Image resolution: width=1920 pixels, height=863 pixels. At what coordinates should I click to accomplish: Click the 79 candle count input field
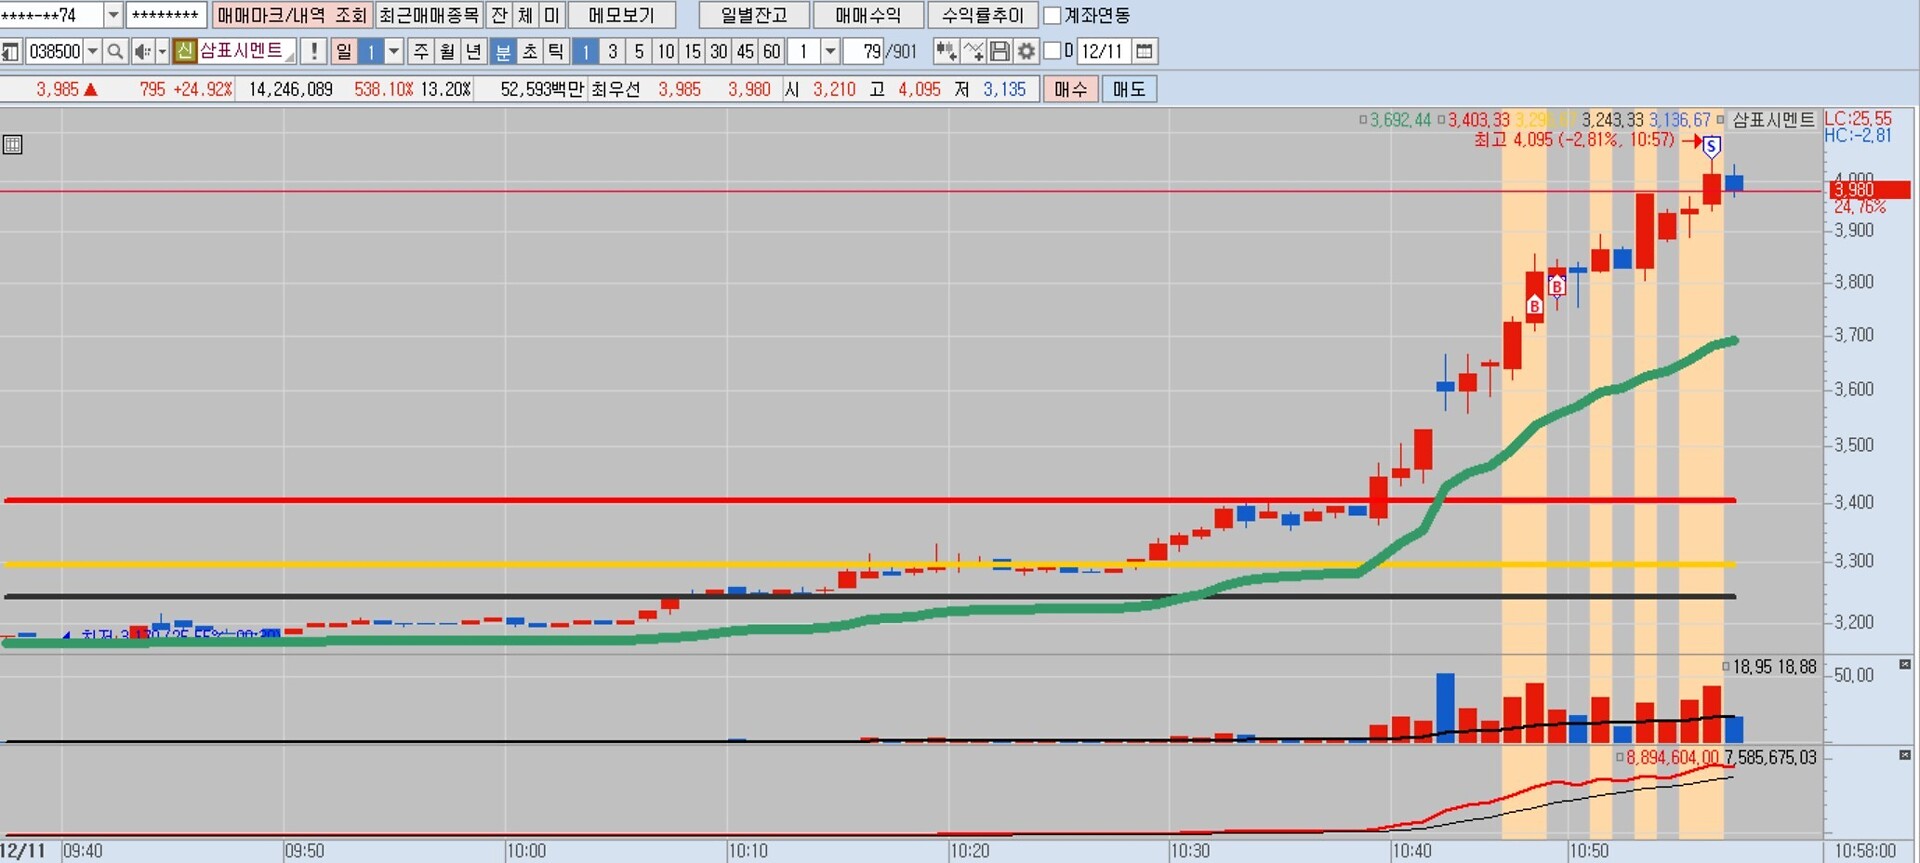(864, 51)
